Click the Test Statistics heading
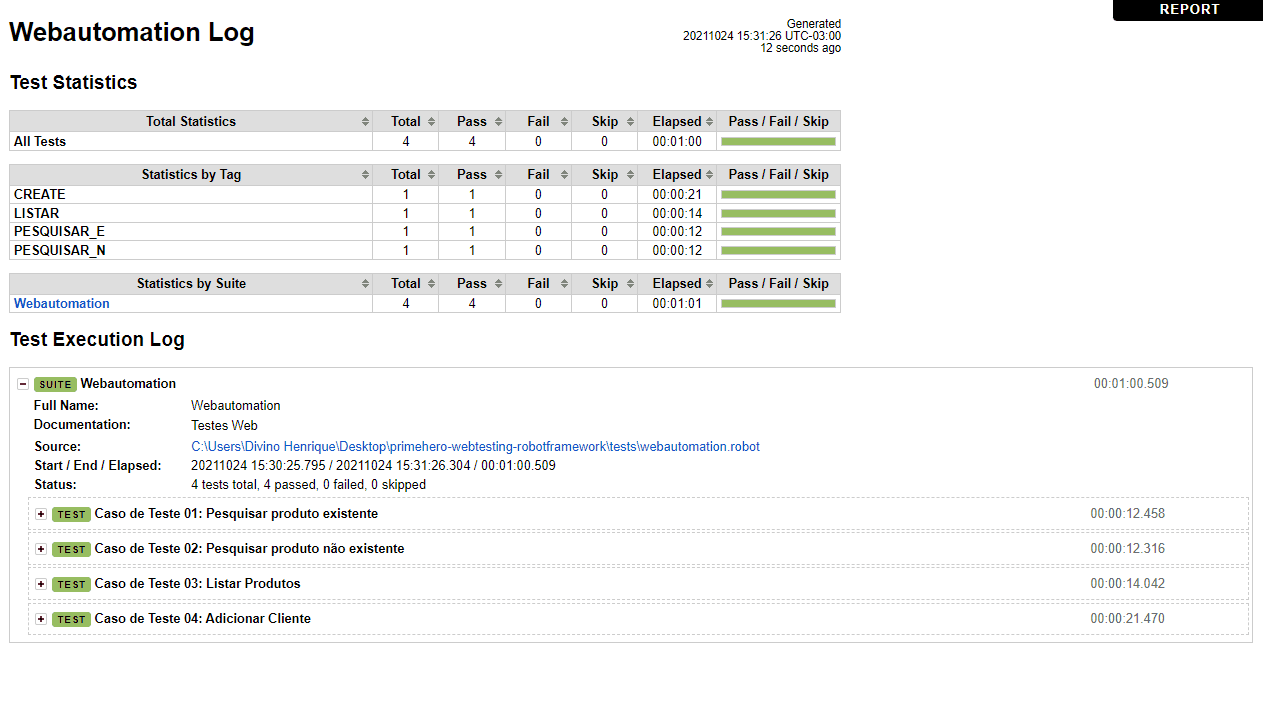Screen dimensions: 1263x715 [74, 83]
